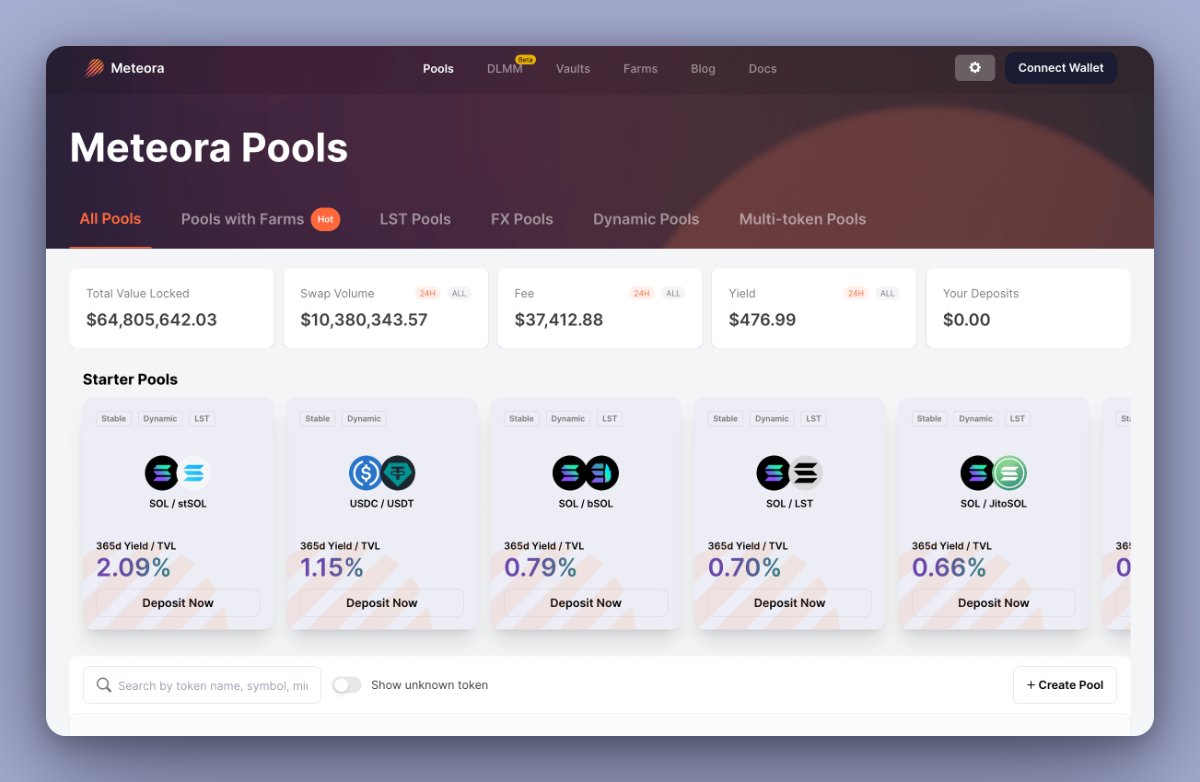Click the Yield value $476.99
The width and height of the screenshot is (1200, 782).
pos(763,320)
